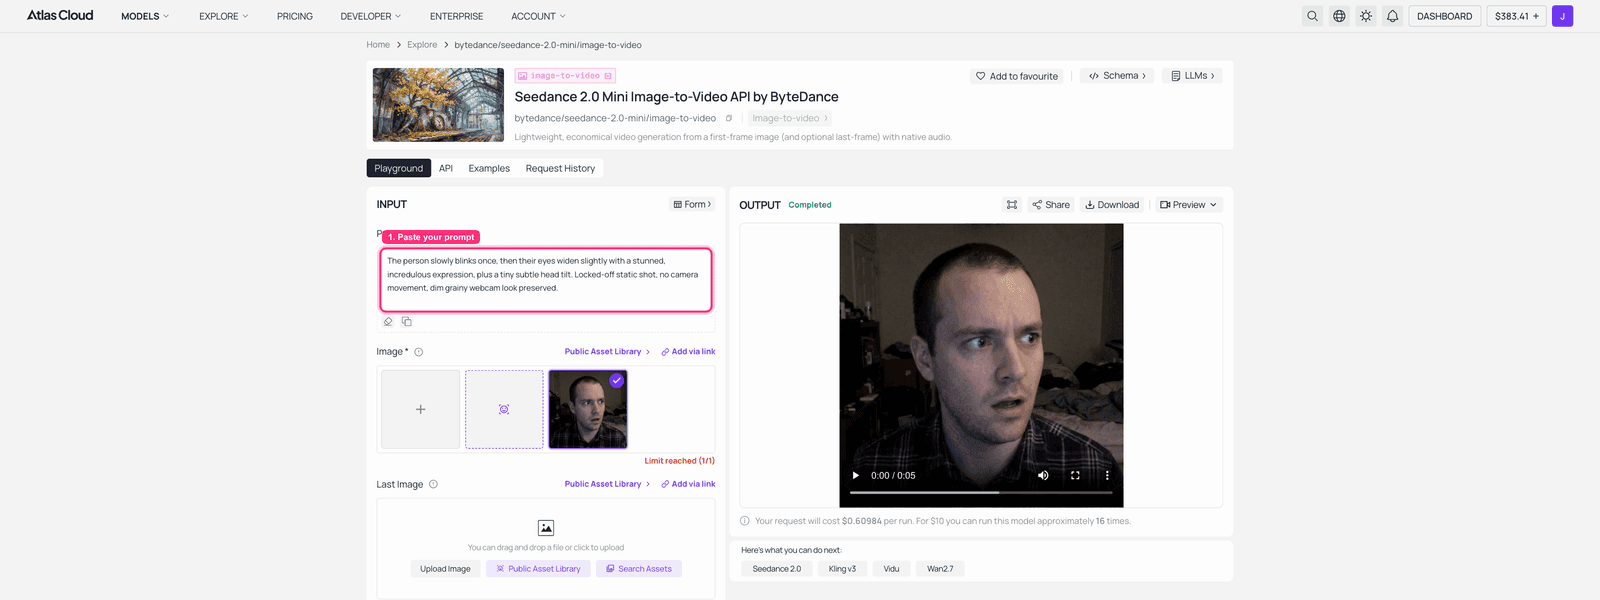
Task: Switch to the Examples tab
Action: (489, 168)
